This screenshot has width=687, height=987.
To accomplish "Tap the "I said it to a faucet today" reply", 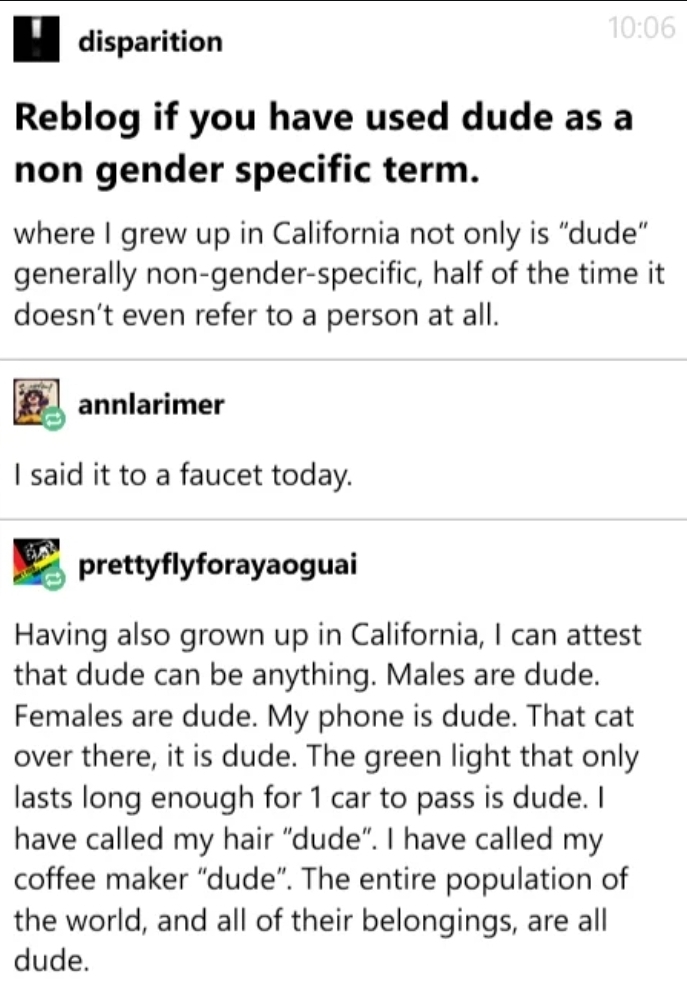I will pyautogui.click(x=182, y=476).
